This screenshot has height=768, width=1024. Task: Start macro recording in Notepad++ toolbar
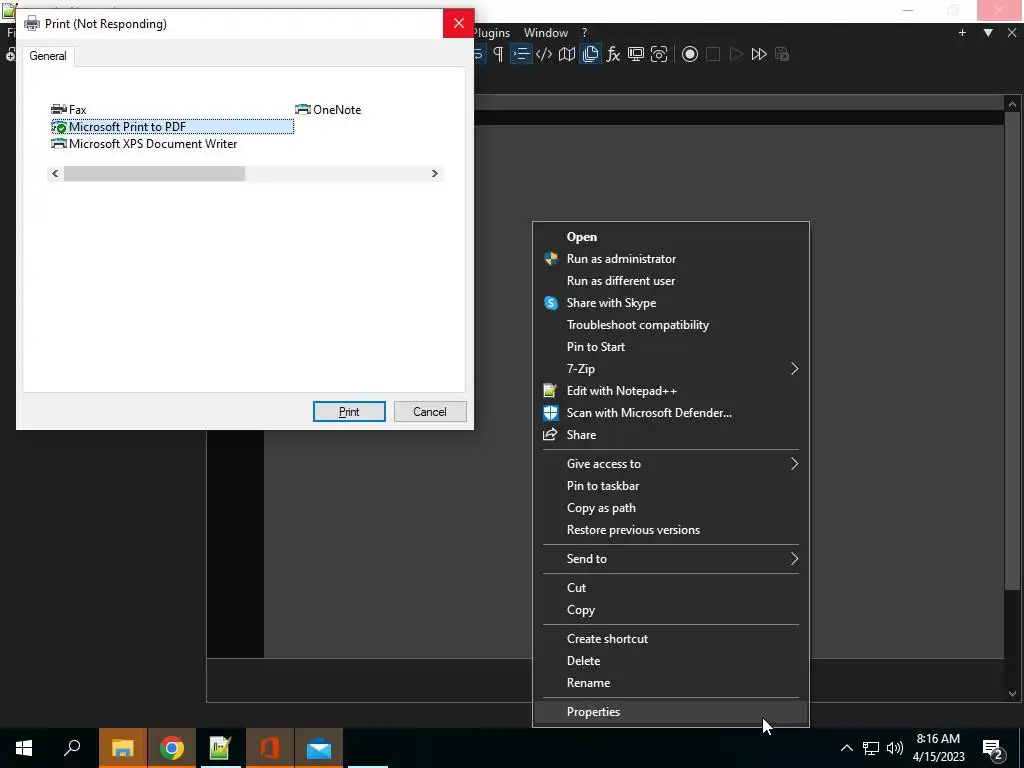coord(690,54)
